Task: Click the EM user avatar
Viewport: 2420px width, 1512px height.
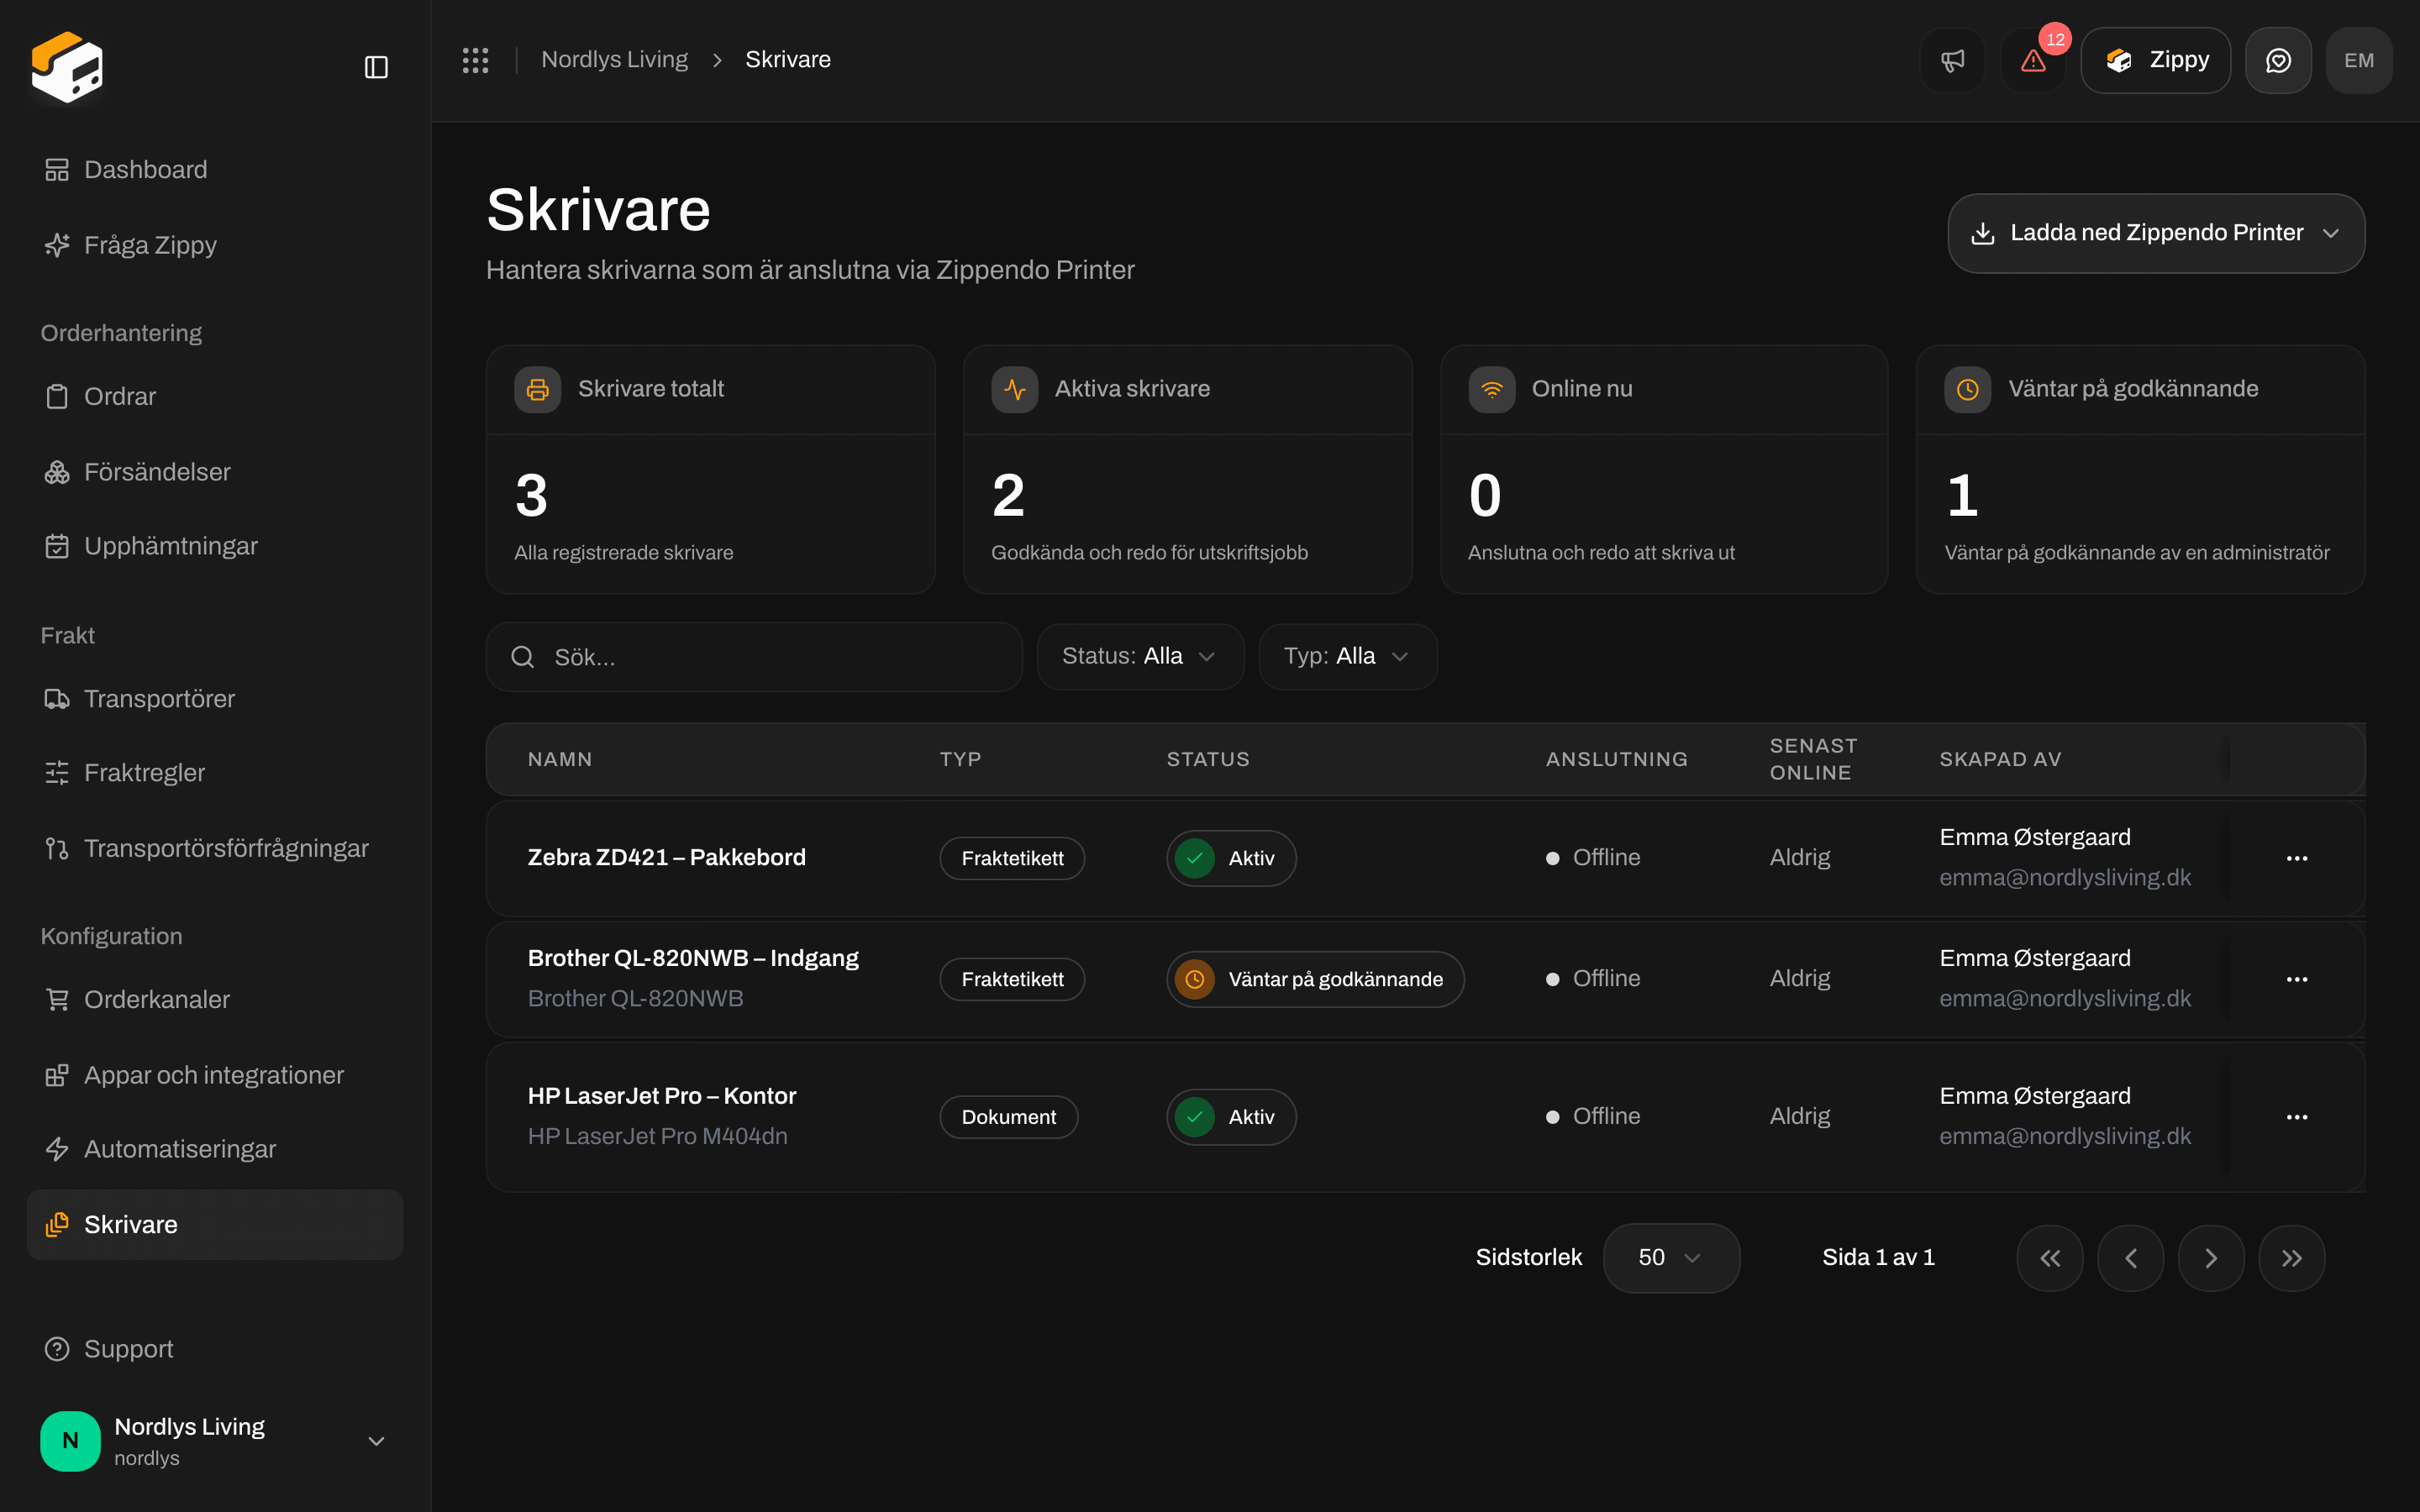Action: [x=2359, y=60]
